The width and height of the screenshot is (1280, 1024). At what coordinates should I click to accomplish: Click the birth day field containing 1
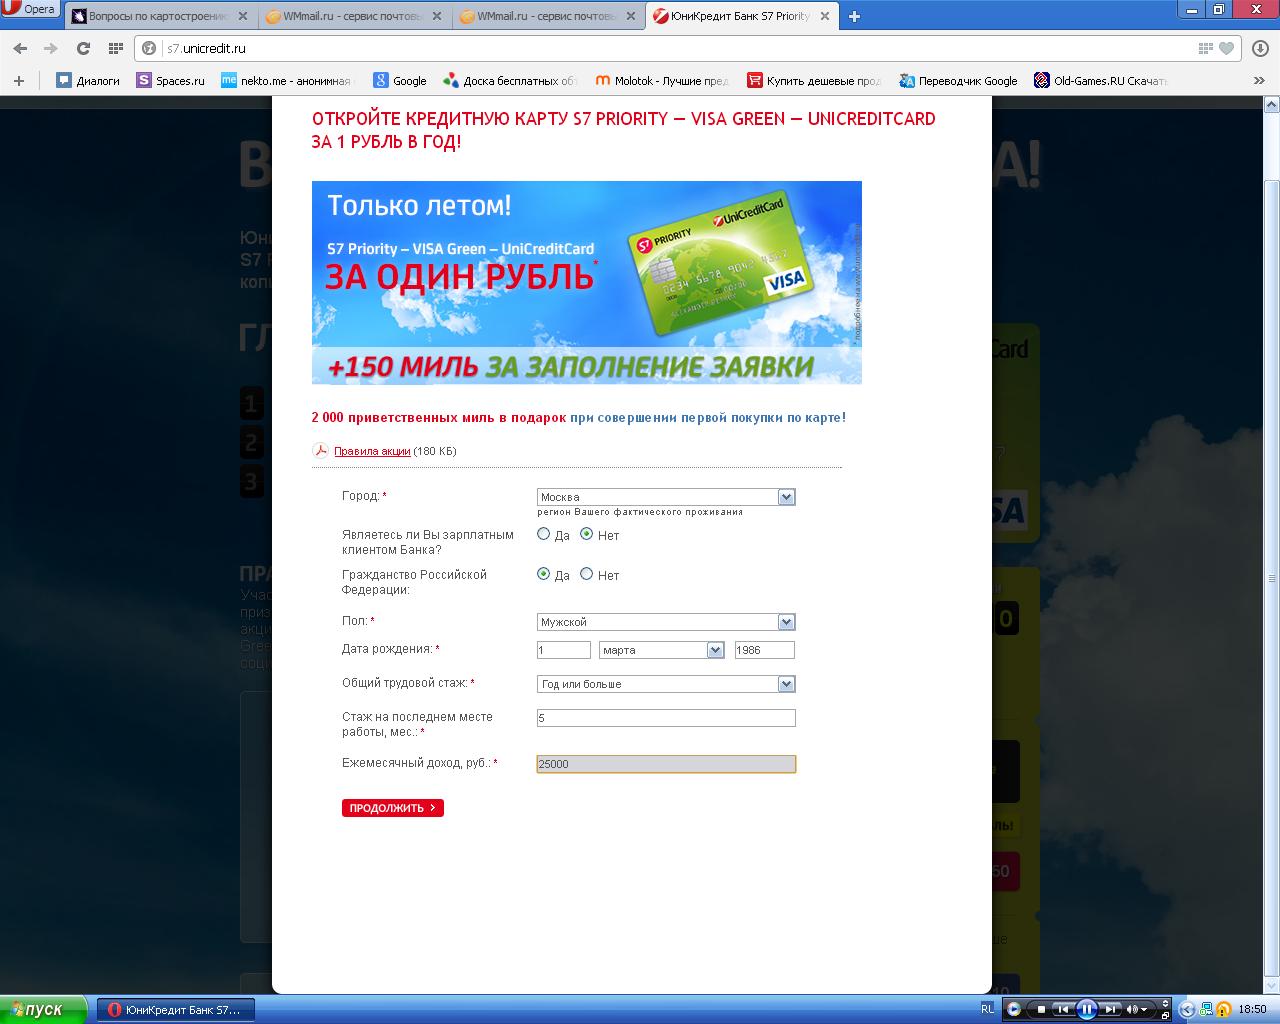pyautogui.click(x=564, y=650)
